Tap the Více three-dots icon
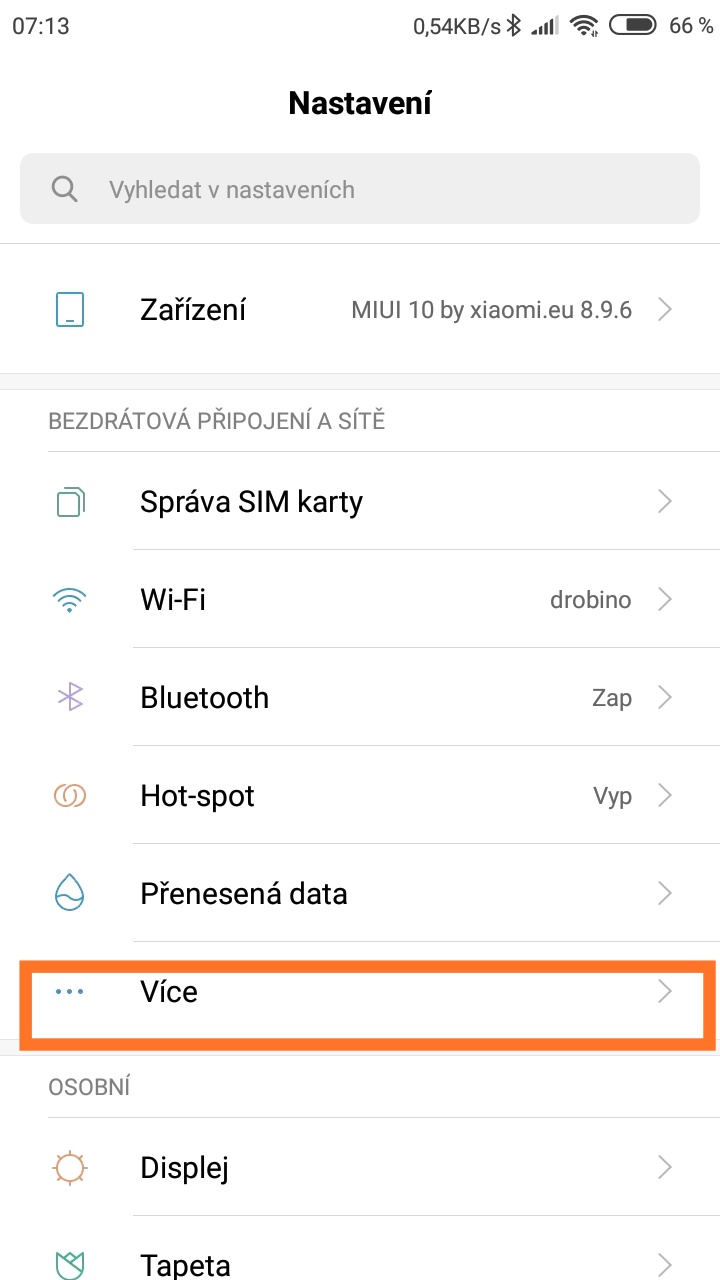720x1280 pixels. tap(70, 991)
